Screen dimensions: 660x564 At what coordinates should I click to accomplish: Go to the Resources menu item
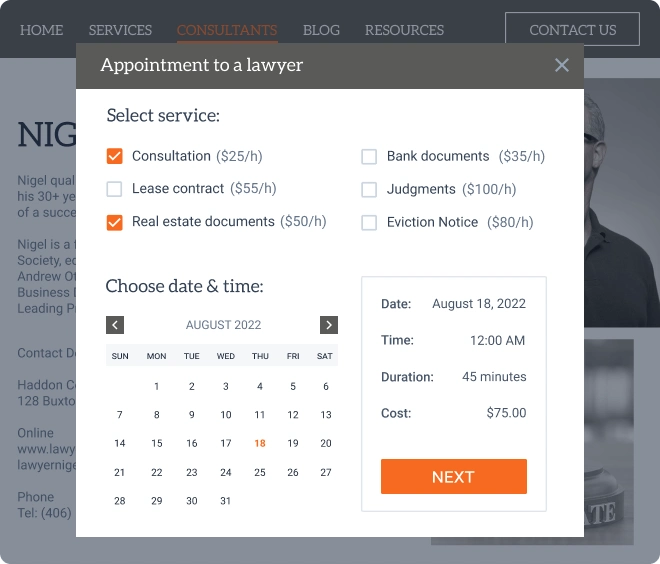(404, 30)
